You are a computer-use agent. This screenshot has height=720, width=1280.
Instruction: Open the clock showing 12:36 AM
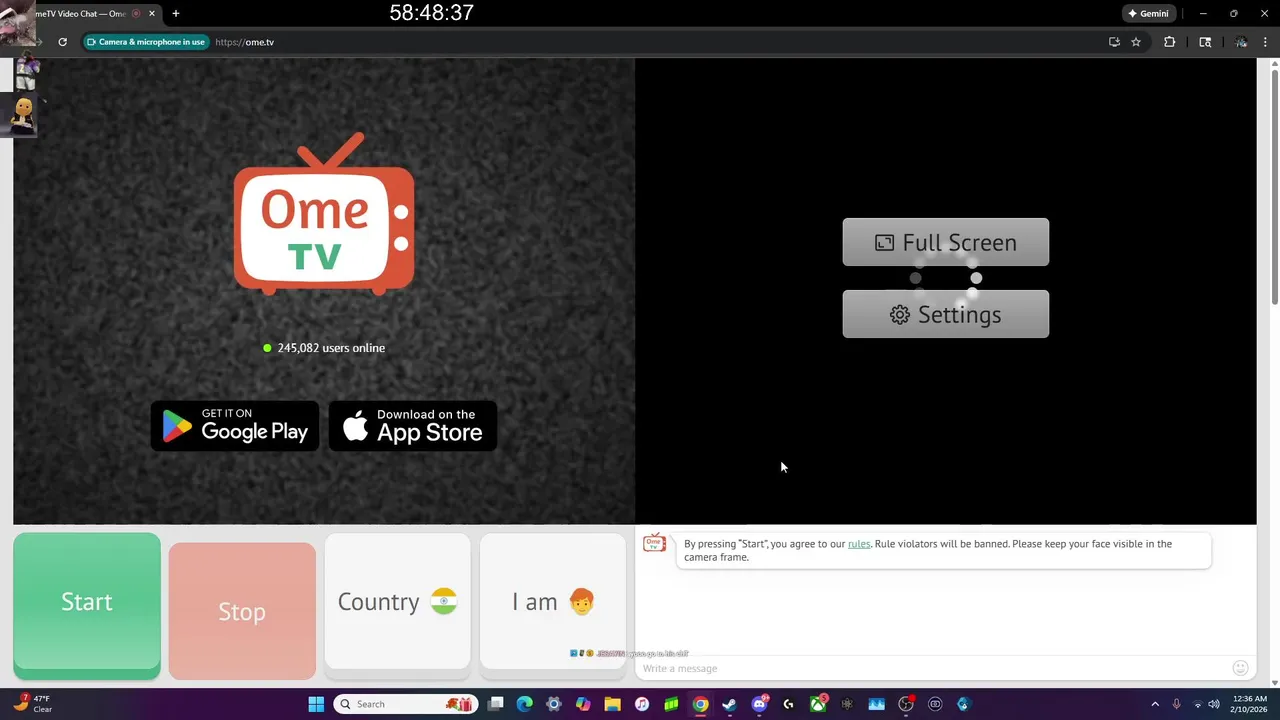[1250, 704]
